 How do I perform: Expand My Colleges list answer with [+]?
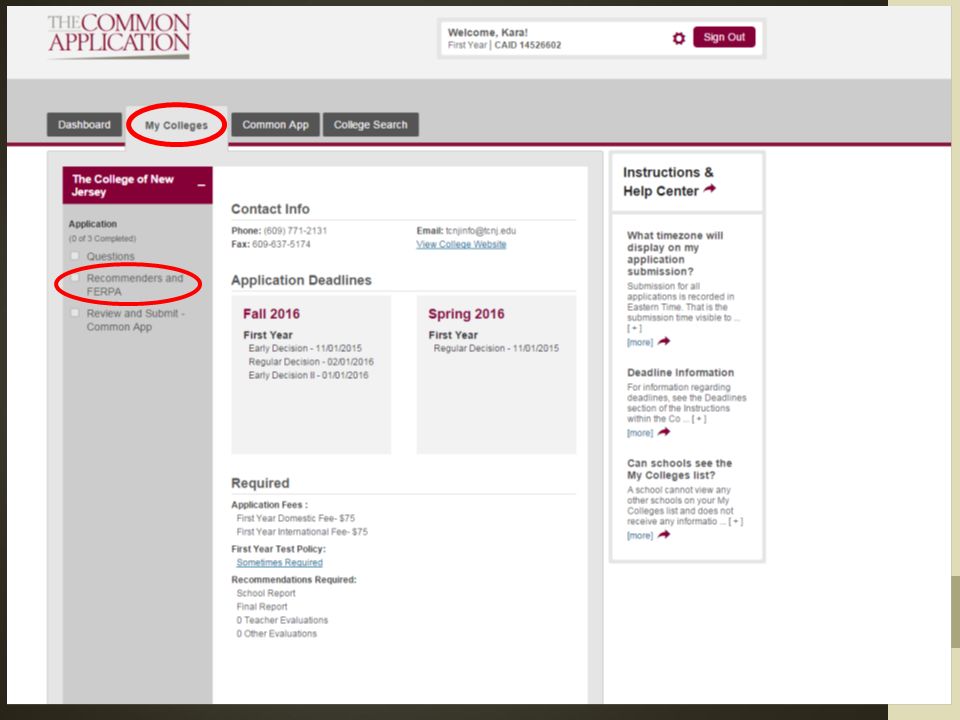point(735,522)
